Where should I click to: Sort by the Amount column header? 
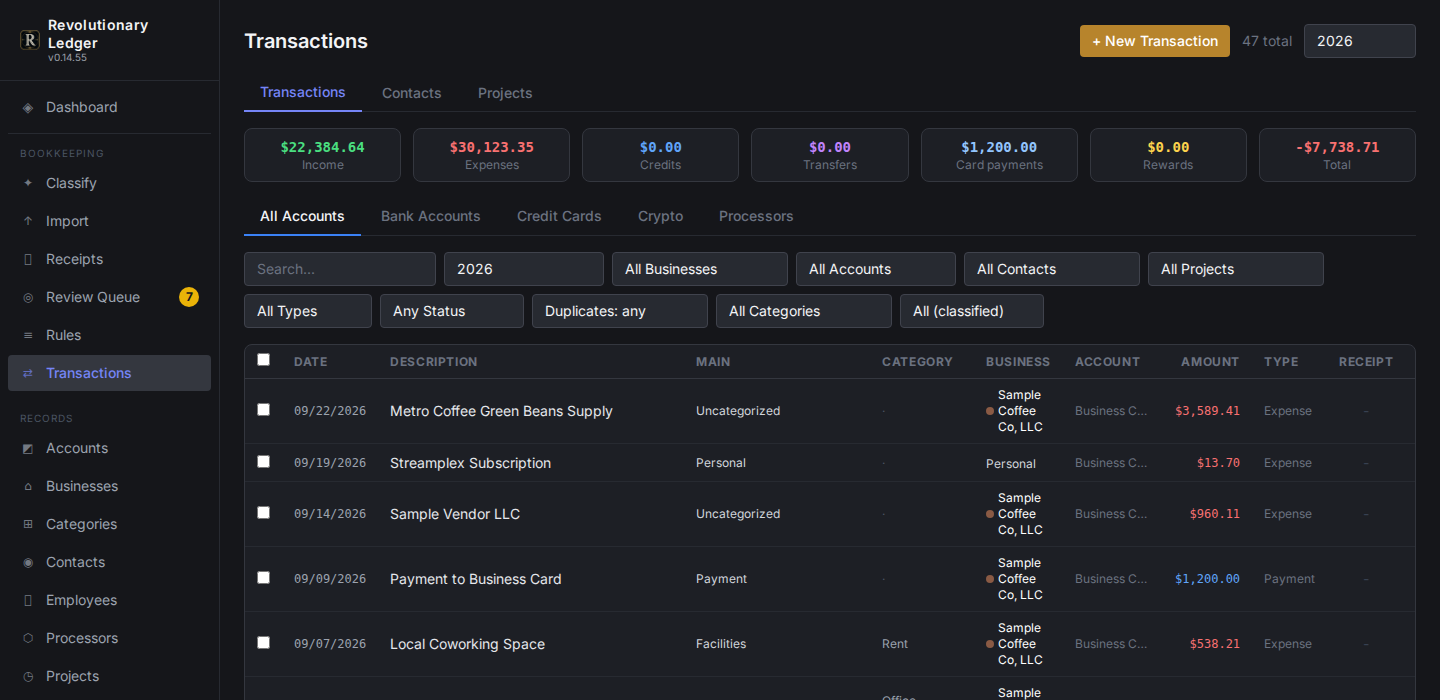(x=1210, y=362)
